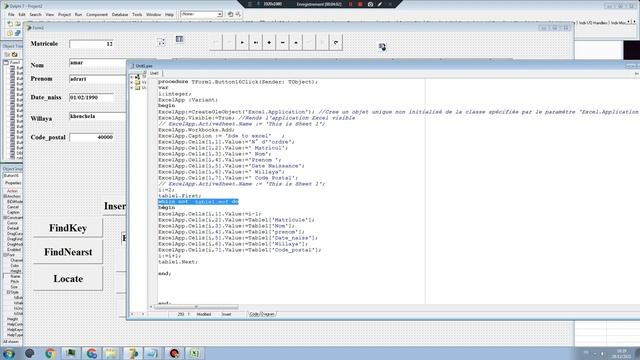The height and width of the screenshot is (360, 640).
Task: Click the DBNavigator last record button
Action: (256, 42)
